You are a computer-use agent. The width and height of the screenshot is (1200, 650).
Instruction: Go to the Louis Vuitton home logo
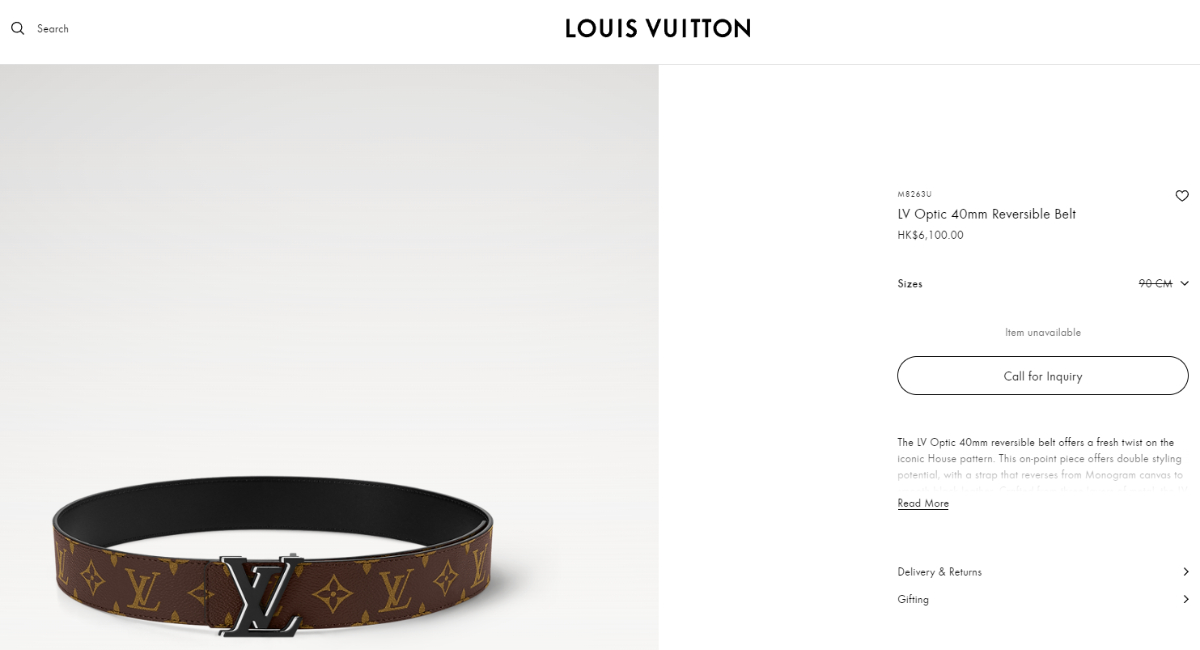[x=658, y=28]
